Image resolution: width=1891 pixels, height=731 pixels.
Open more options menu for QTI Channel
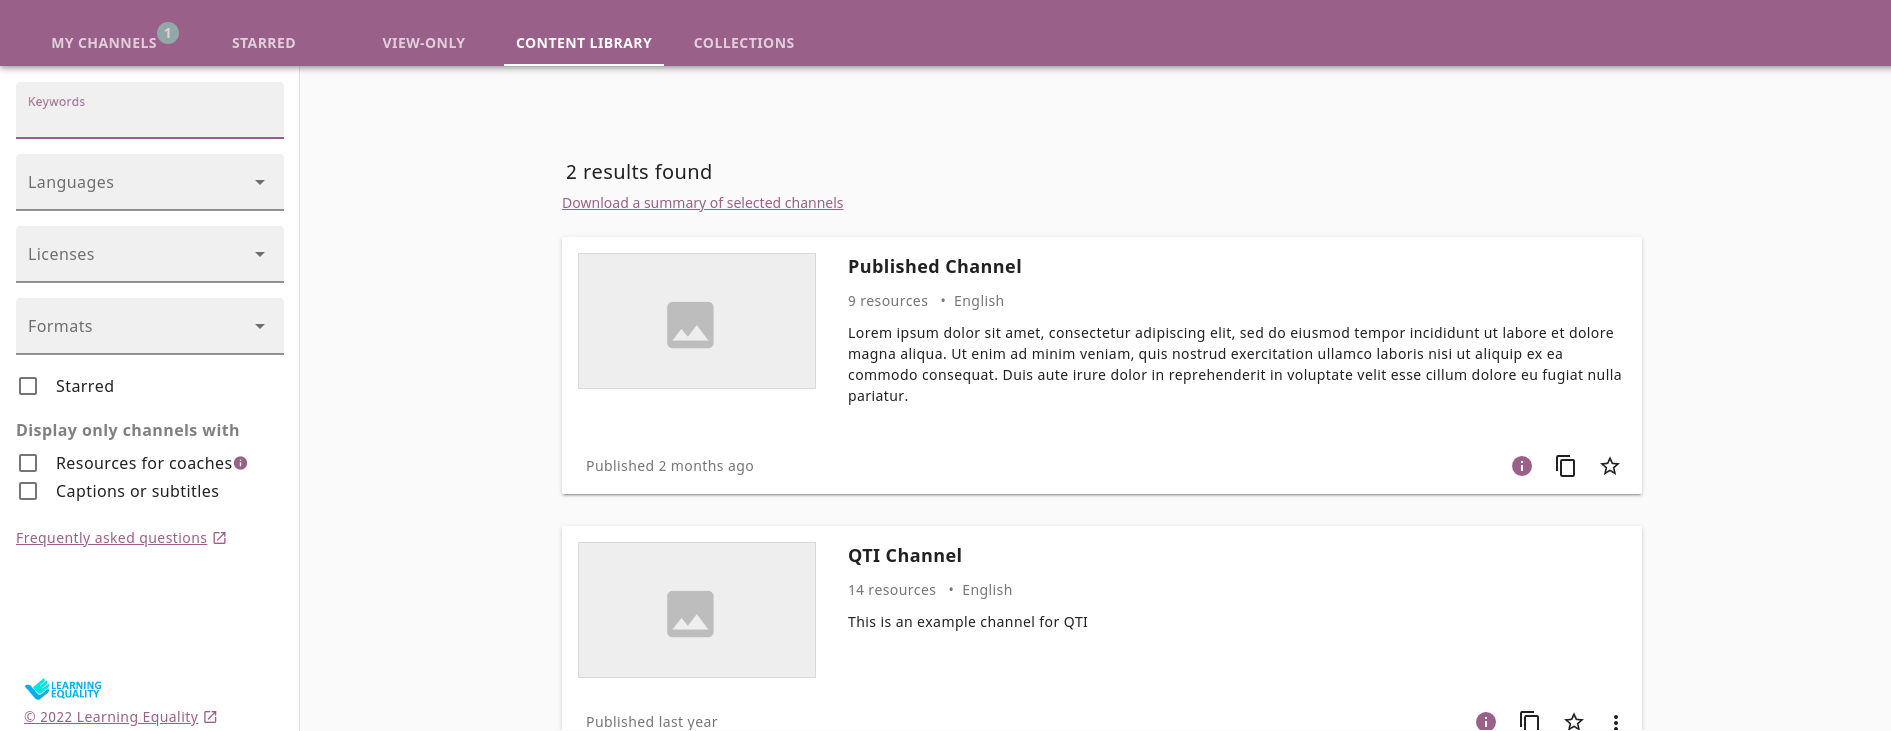1616,722
